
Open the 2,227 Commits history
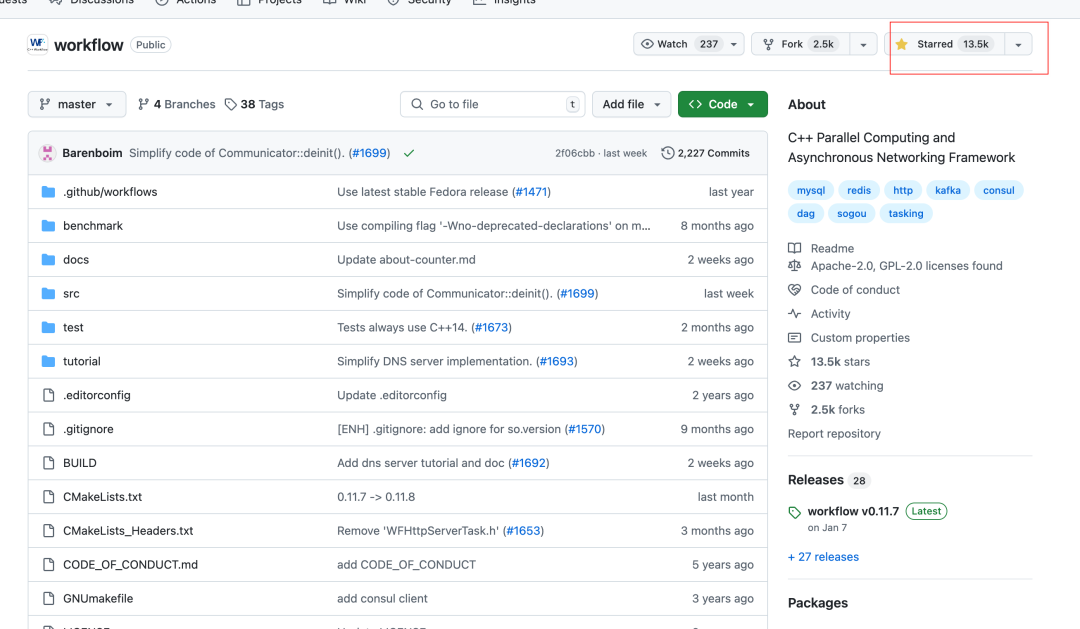coord(705,153)
